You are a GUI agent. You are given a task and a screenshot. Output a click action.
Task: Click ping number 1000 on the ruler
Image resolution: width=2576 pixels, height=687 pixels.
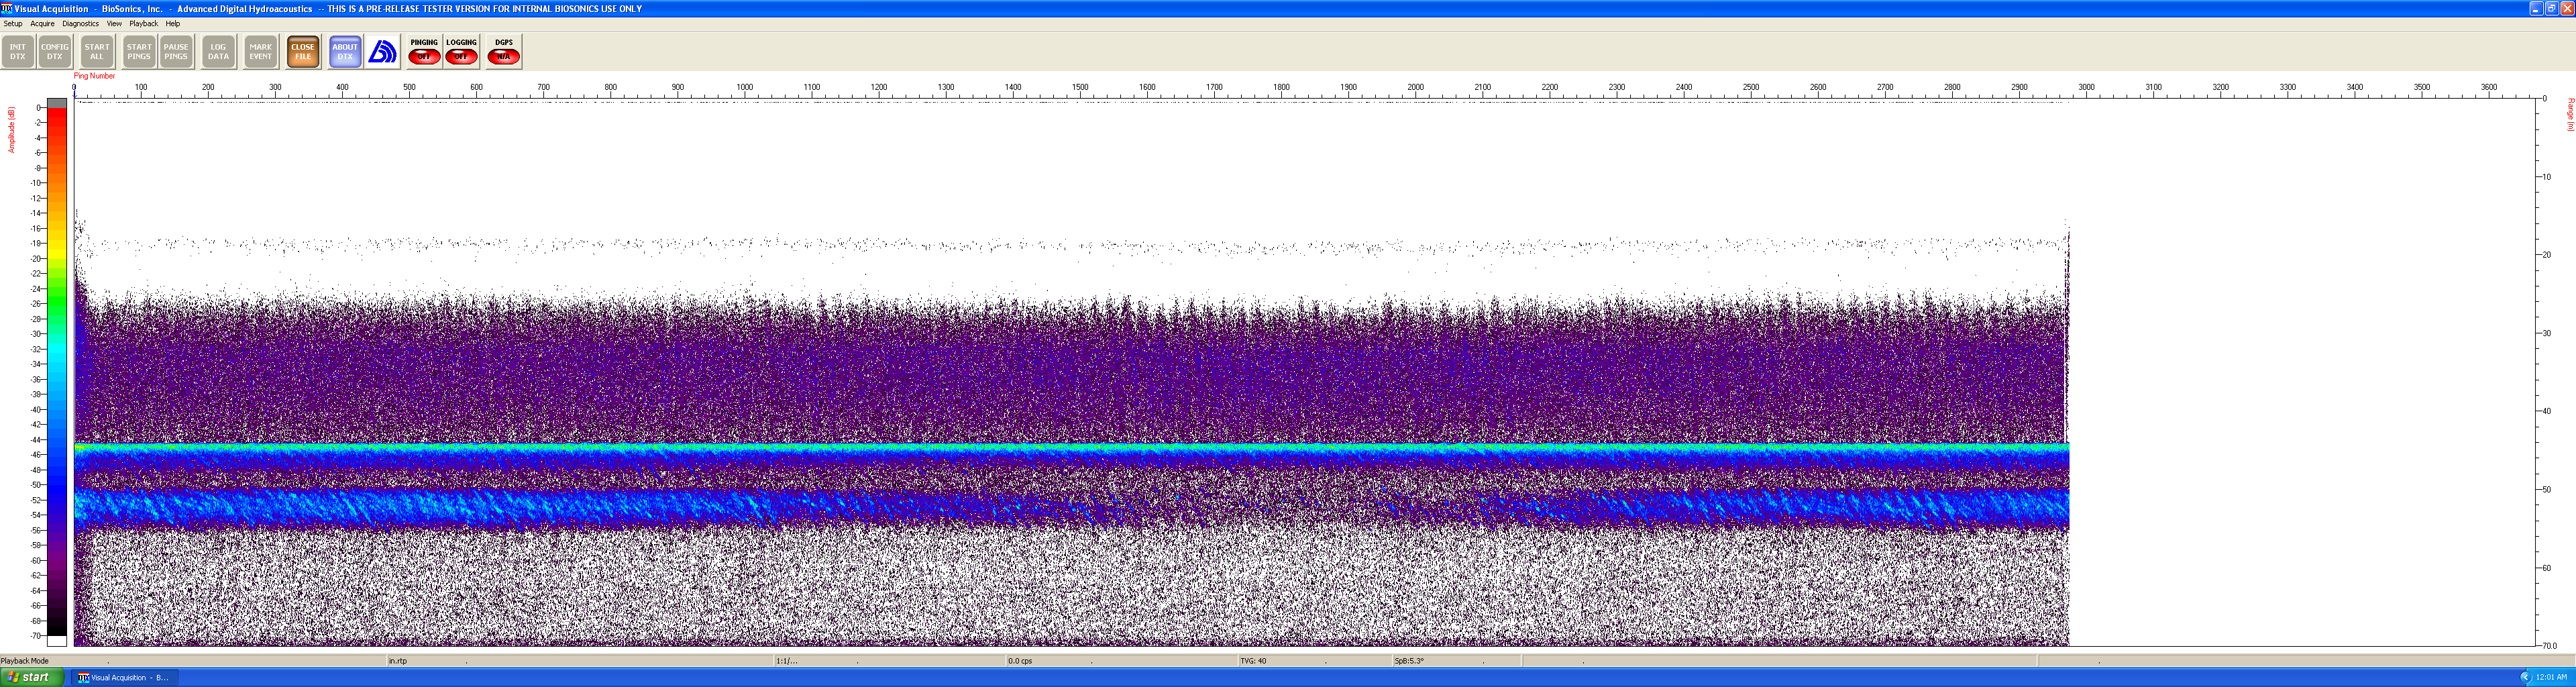745,87
